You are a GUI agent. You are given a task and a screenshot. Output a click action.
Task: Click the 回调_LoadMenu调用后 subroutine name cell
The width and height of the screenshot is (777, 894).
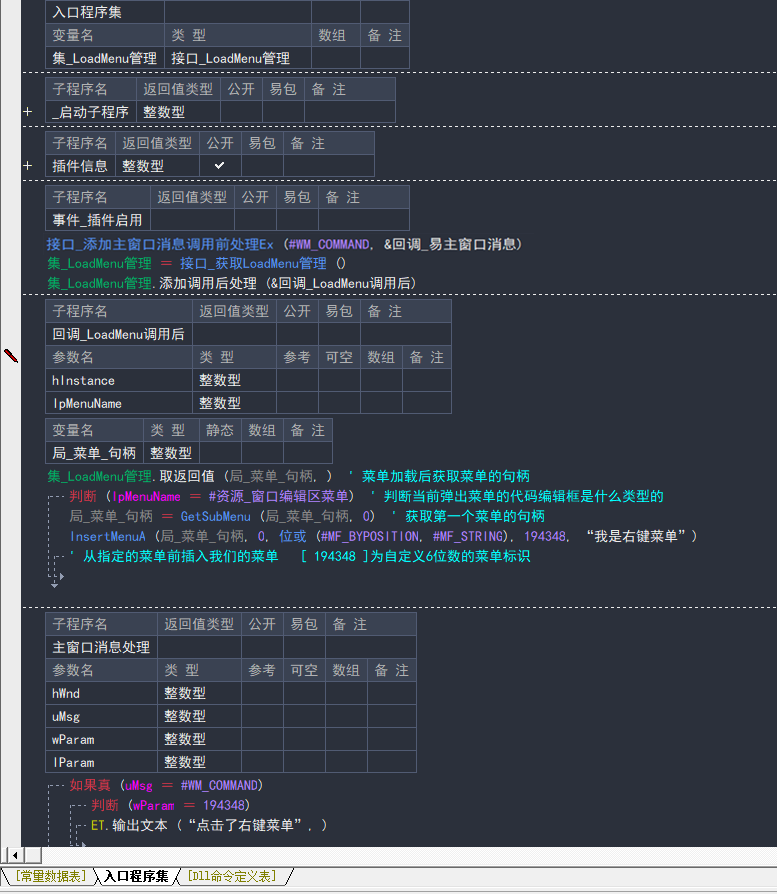coord(118,335)
